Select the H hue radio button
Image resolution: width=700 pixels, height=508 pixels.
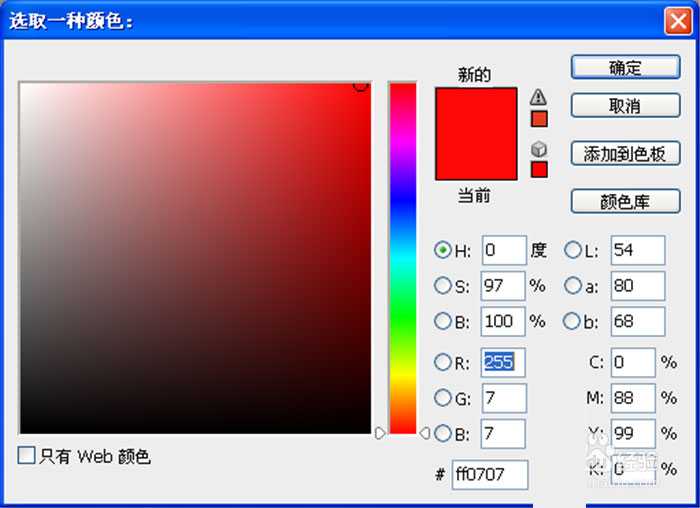442,250
